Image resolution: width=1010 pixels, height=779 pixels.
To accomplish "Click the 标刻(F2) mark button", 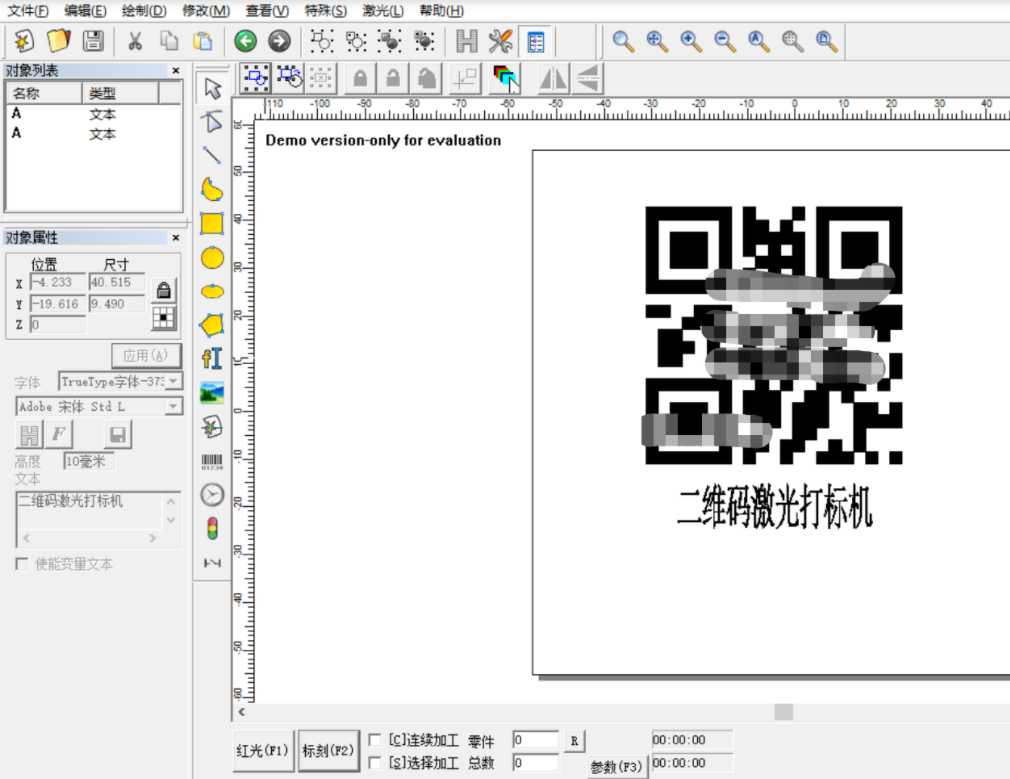I will [x=329, y=751].
